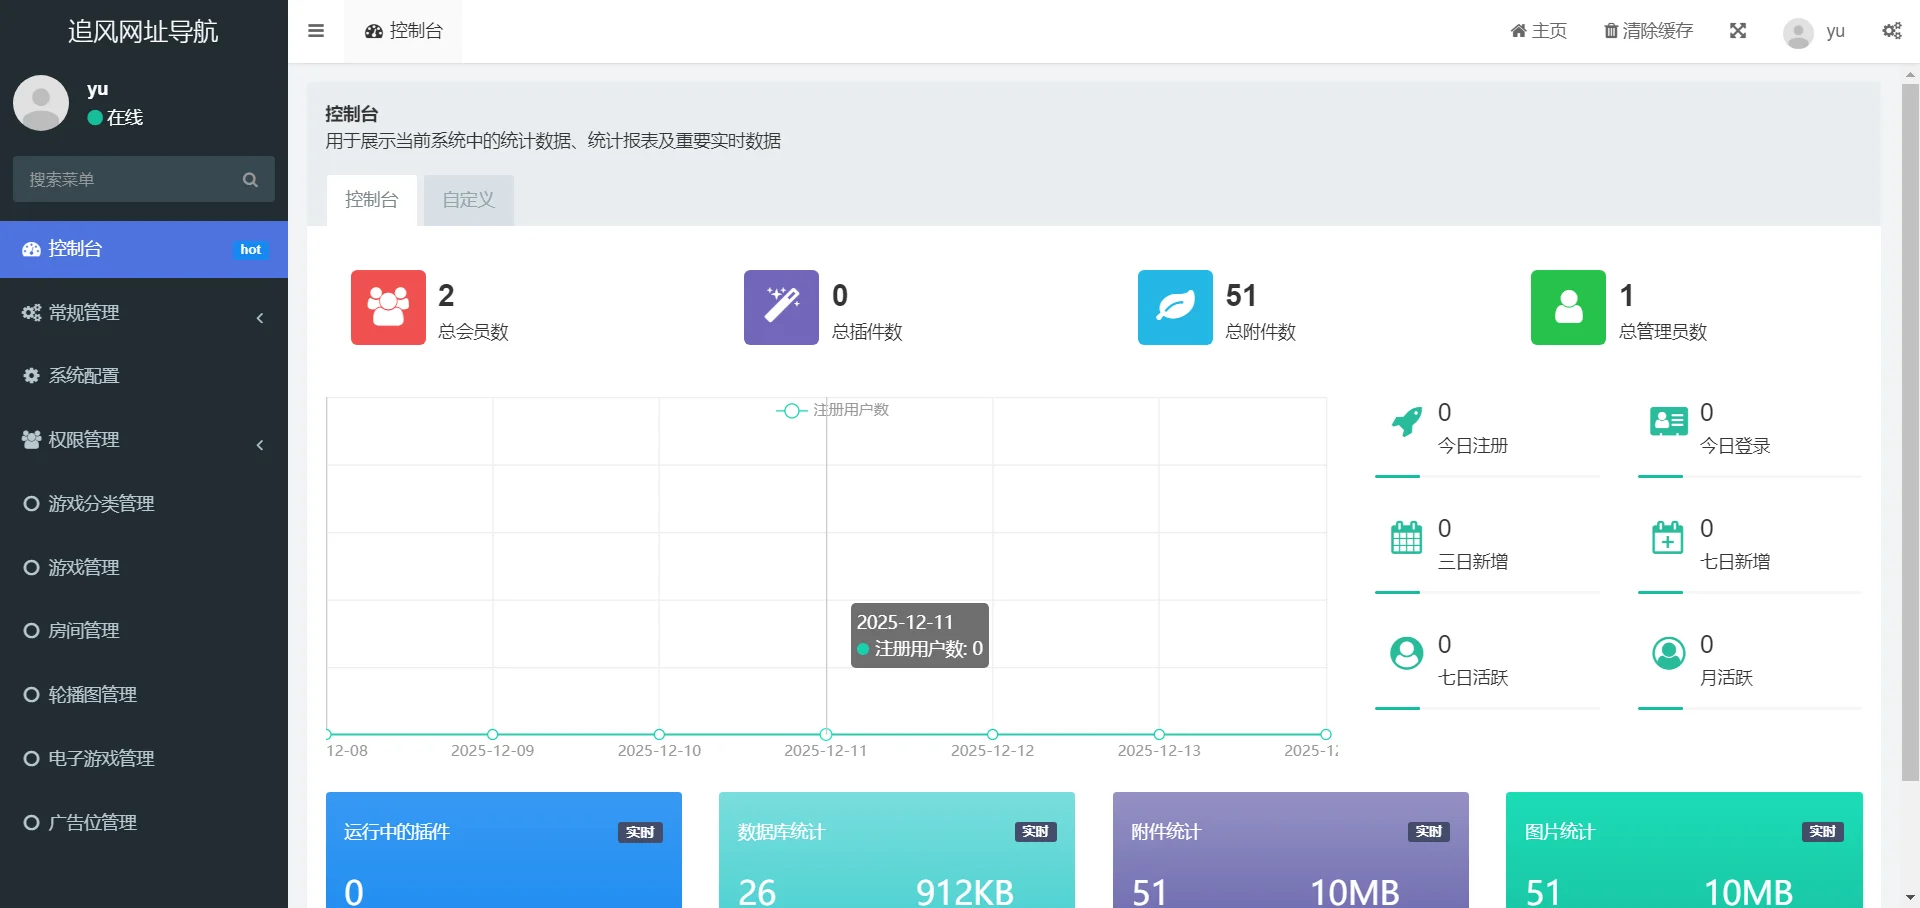Click the purple plugin icon for 总插件数
The height and width of the screenshot is (908, 1920).
point(780,307)
